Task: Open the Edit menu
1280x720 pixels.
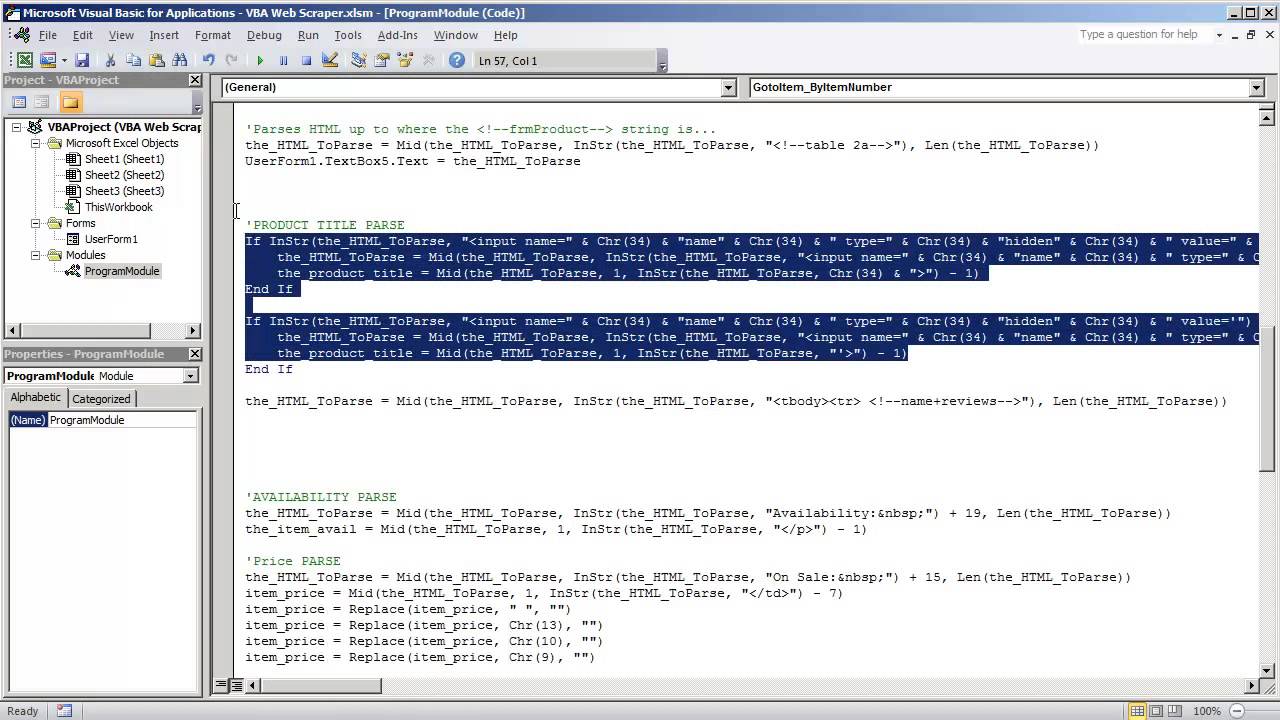Action: point(82,35)
